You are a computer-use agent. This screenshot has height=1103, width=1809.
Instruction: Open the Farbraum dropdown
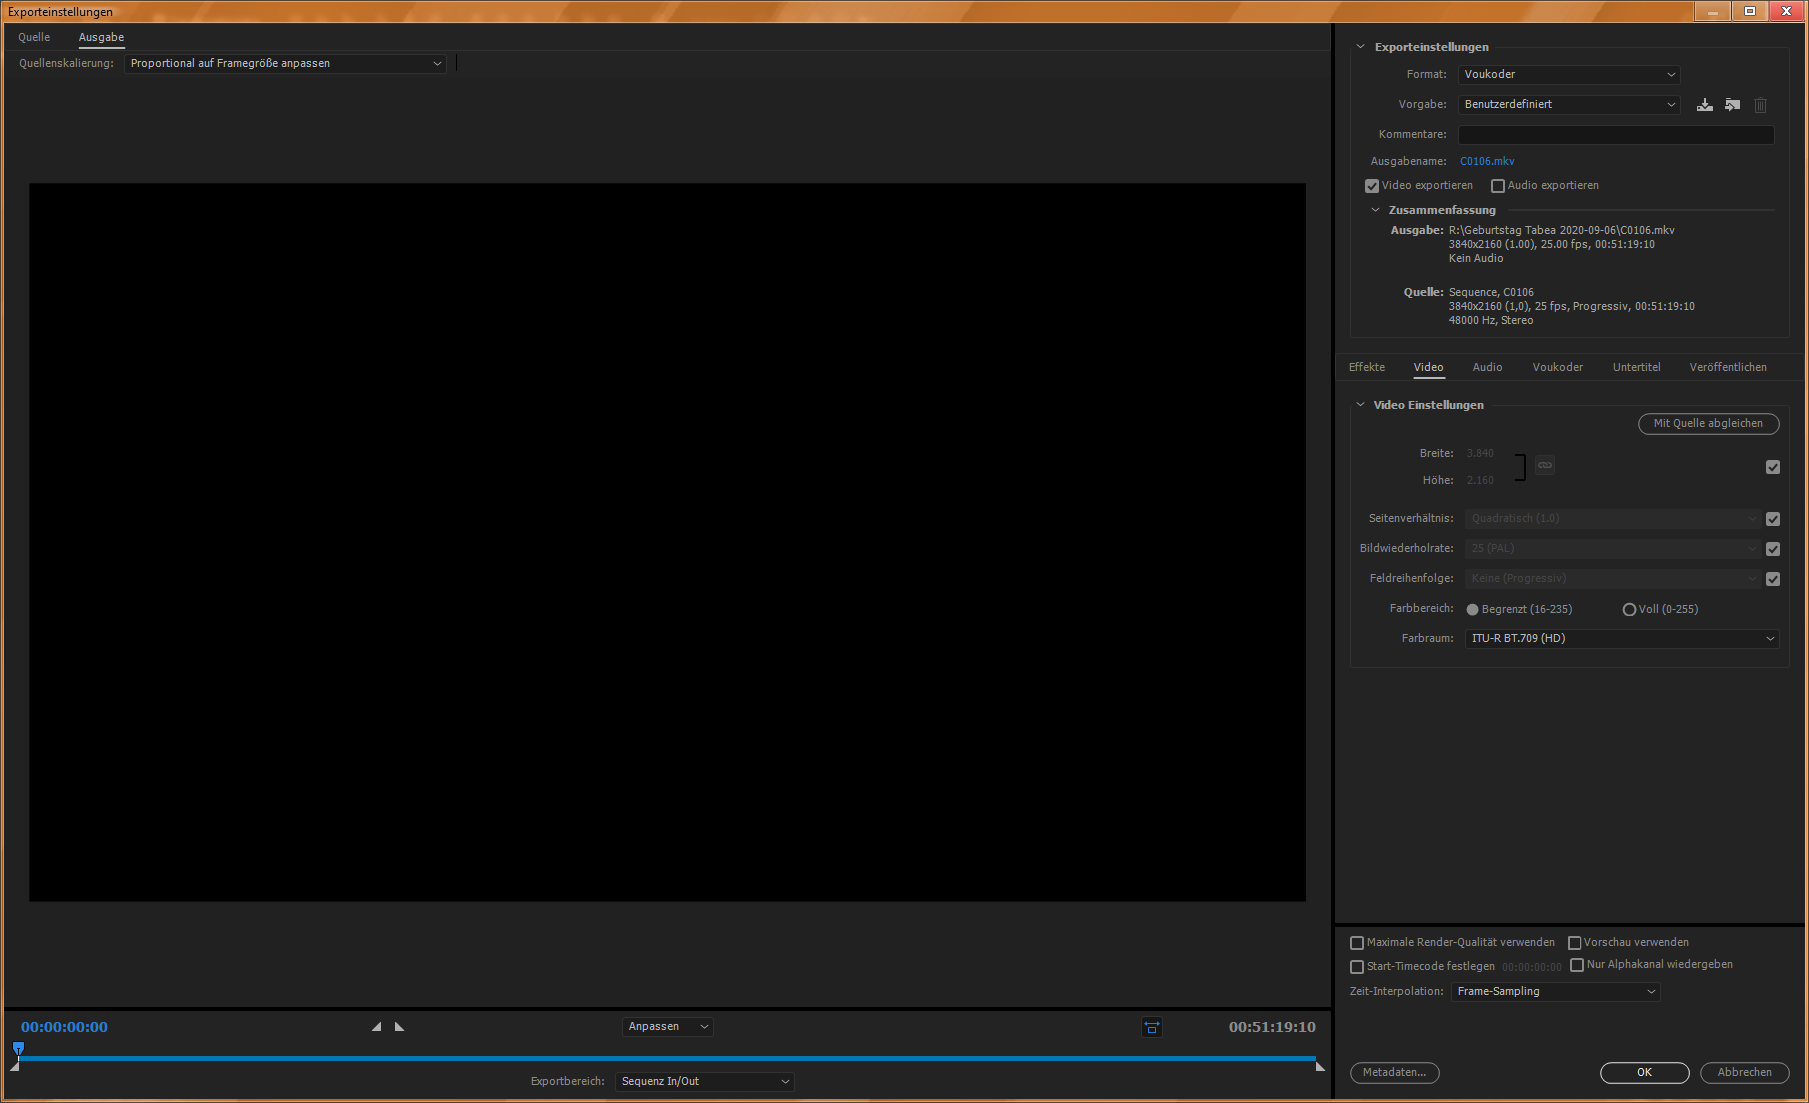point(1621,639)
